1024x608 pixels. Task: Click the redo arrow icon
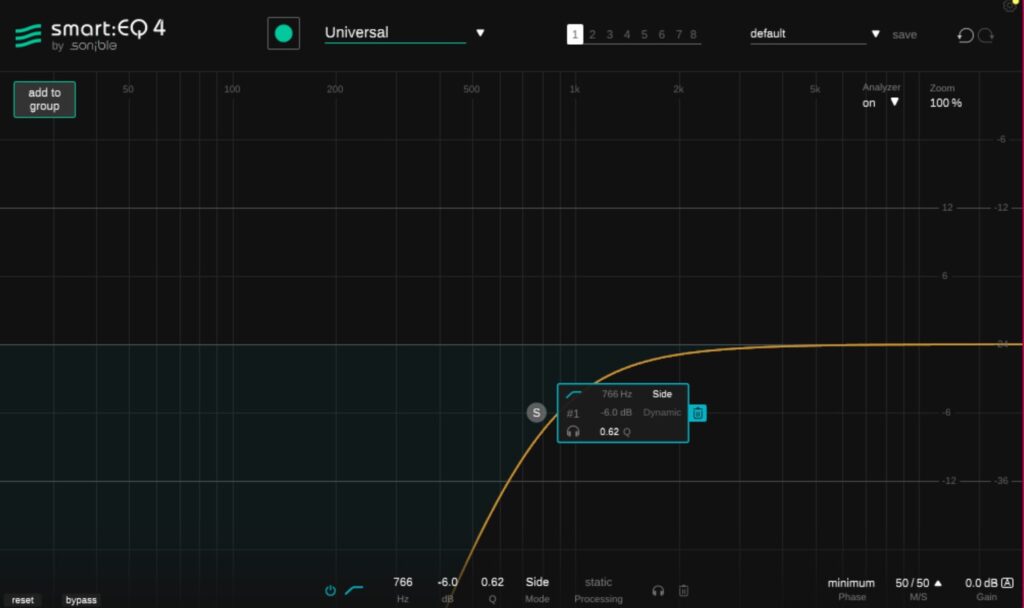986,35
